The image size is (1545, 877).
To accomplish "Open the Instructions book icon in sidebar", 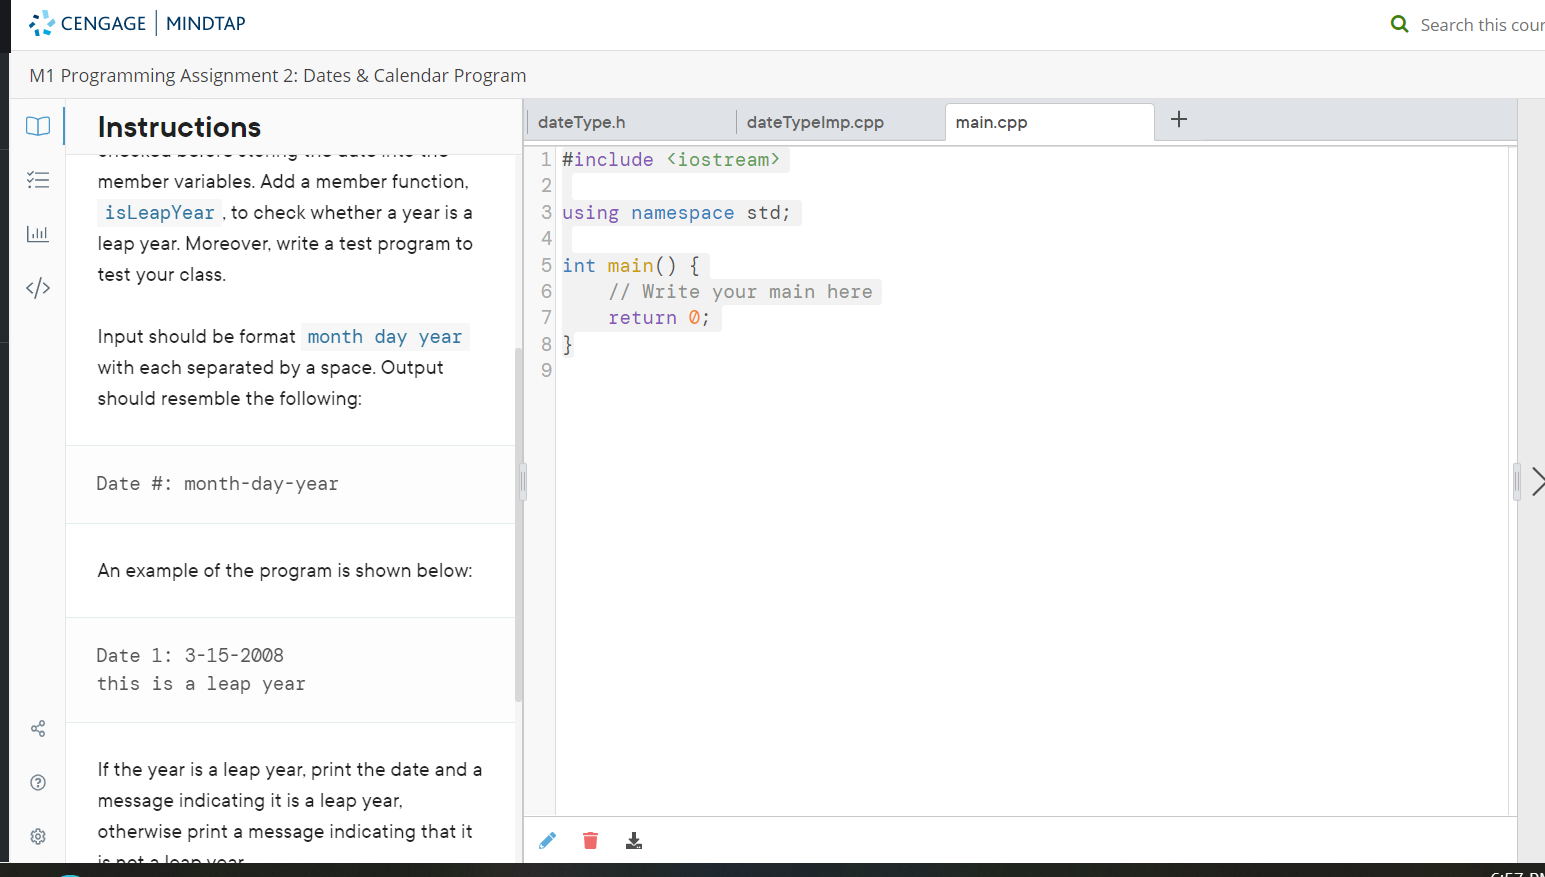I will coord(38,126).
